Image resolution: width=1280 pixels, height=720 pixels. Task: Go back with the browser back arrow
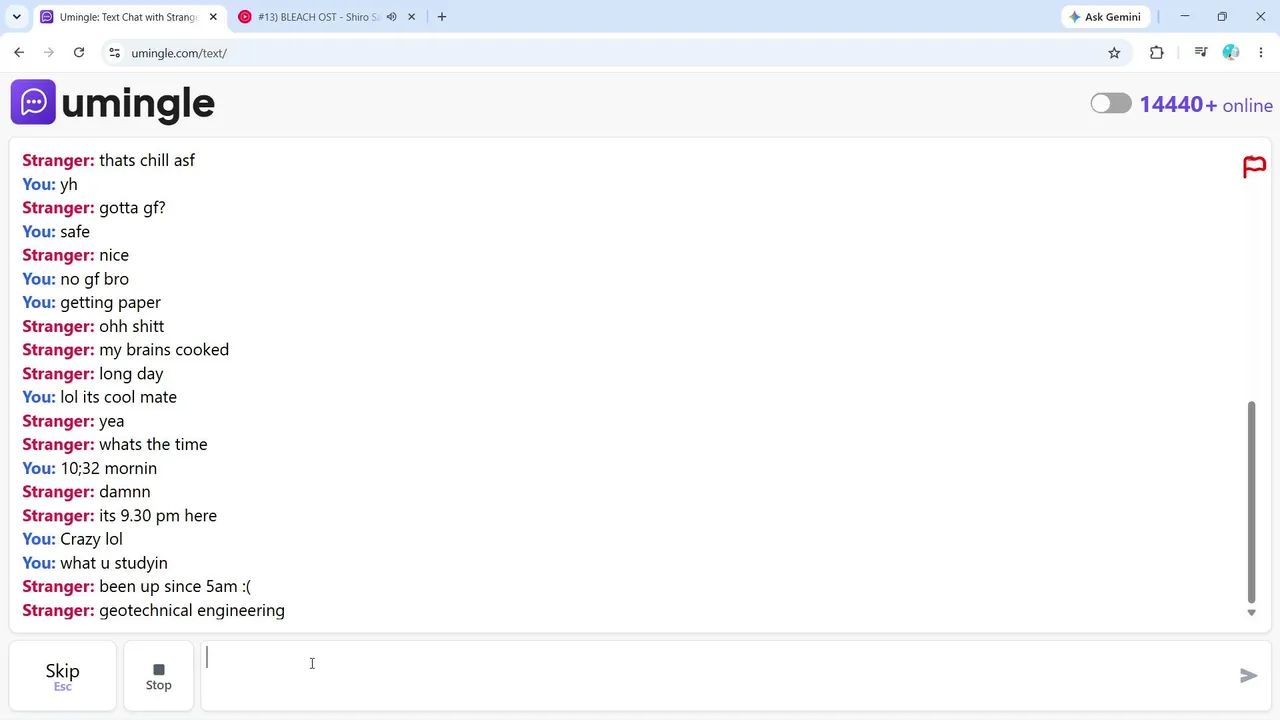tap(19, 53)
